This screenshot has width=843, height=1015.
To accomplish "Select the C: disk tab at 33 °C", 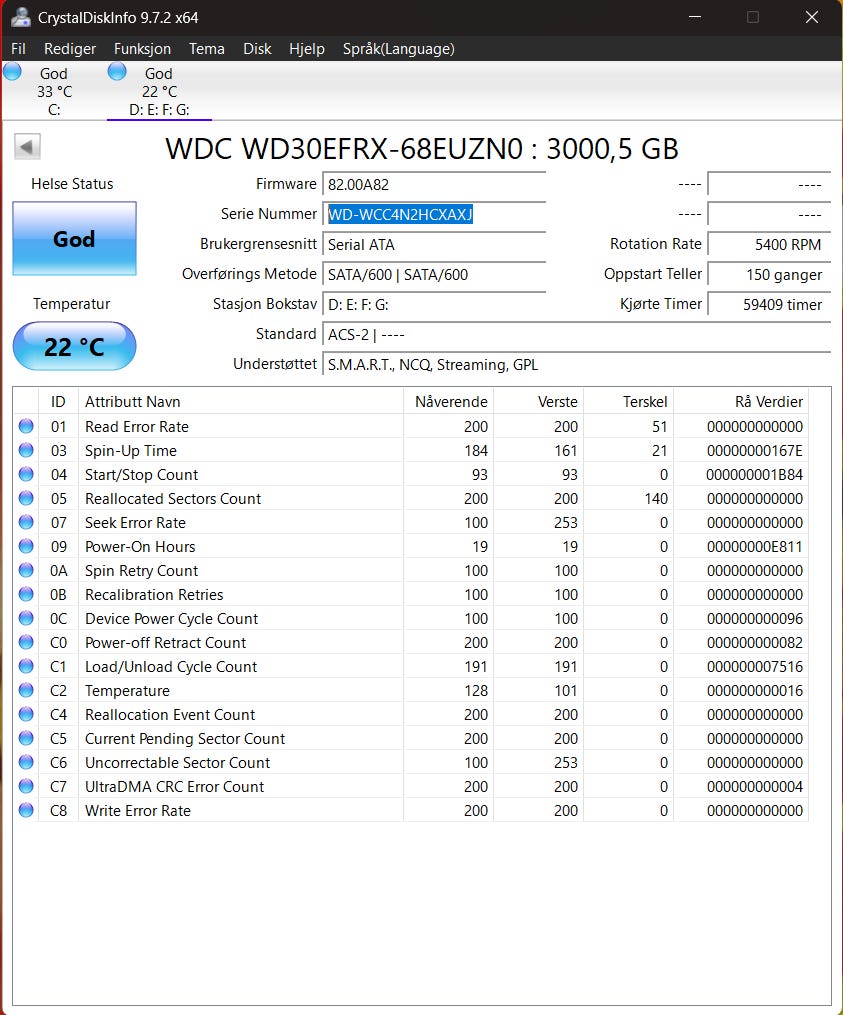I will pyautogui.click(x=54, y=91).
